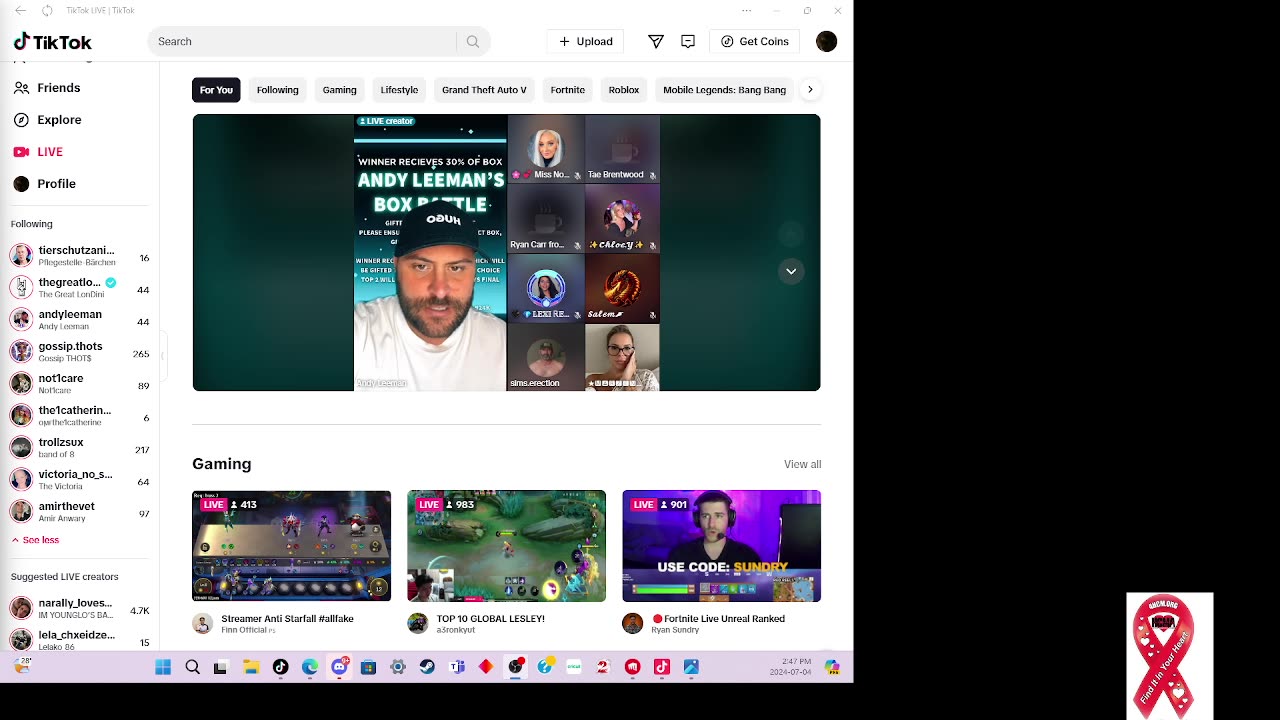Collapse following list with See less
The image size is (1280, 720).
tap(35, 540)
